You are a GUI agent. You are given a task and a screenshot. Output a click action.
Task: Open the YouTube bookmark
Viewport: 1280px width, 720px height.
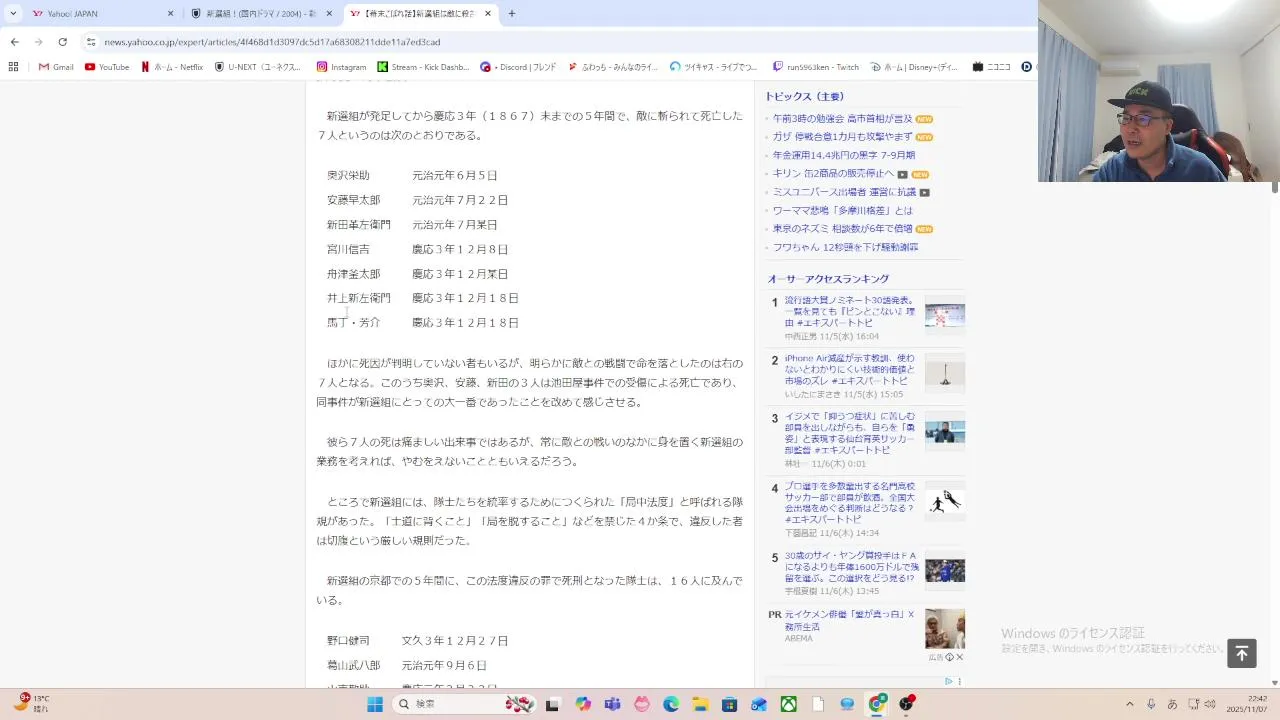[107, 67]
